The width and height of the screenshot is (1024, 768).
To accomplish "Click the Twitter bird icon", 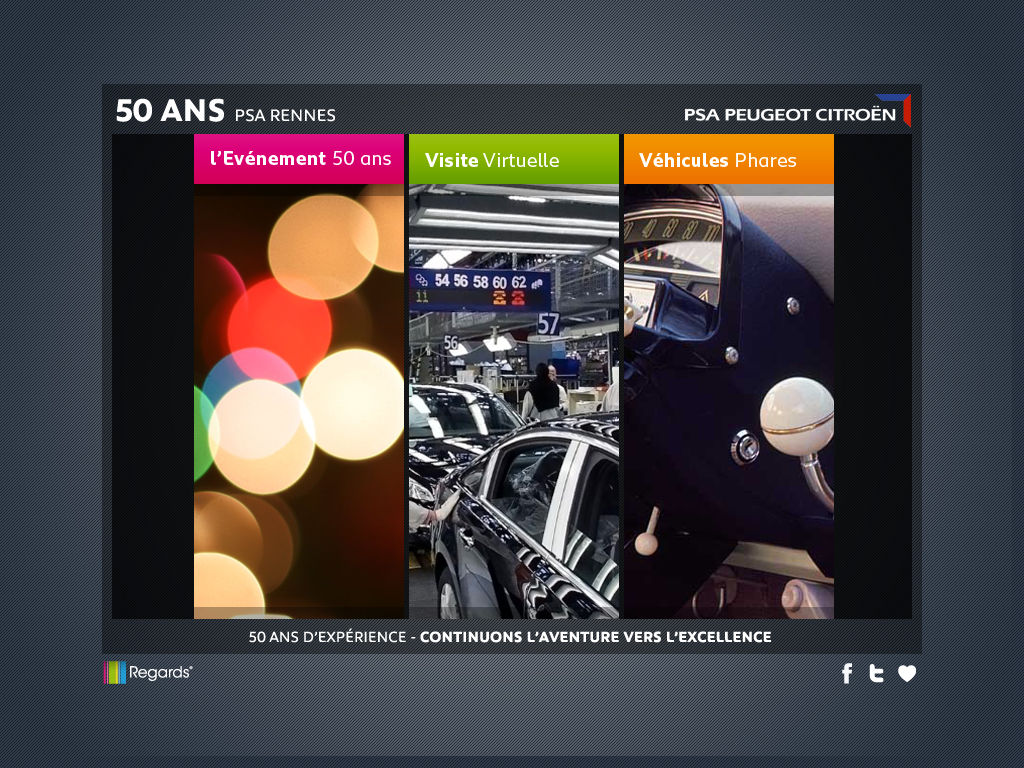I will (876, 674).
